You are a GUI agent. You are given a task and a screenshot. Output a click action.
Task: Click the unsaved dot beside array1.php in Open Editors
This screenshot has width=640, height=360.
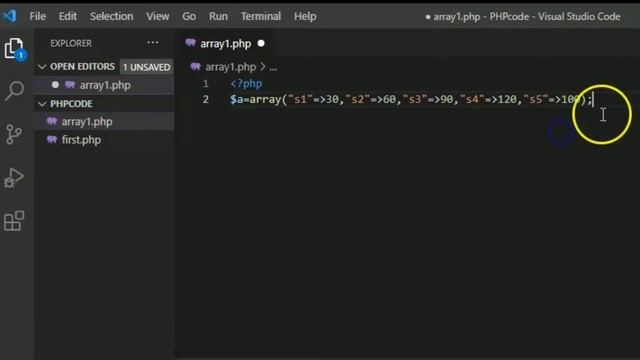tap(55, 85)
